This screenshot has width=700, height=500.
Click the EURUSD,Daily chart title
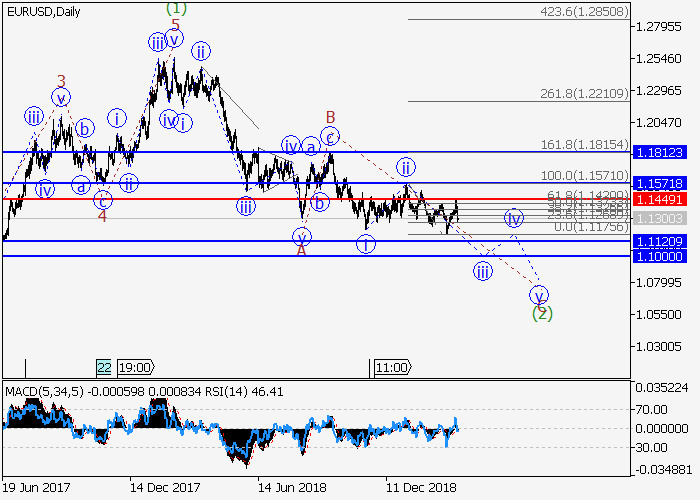click(x=45, y=12)
